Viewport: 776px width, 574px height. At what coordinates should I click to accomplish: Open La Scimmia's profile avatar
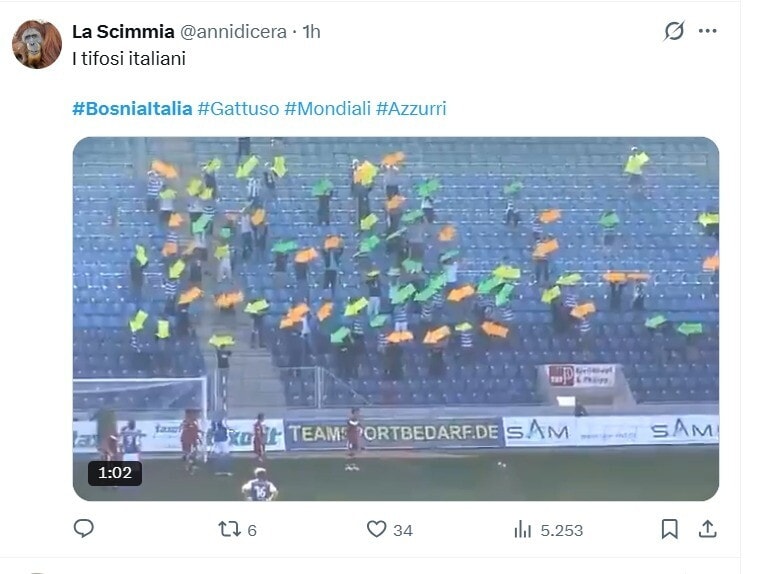pos(37,44)
